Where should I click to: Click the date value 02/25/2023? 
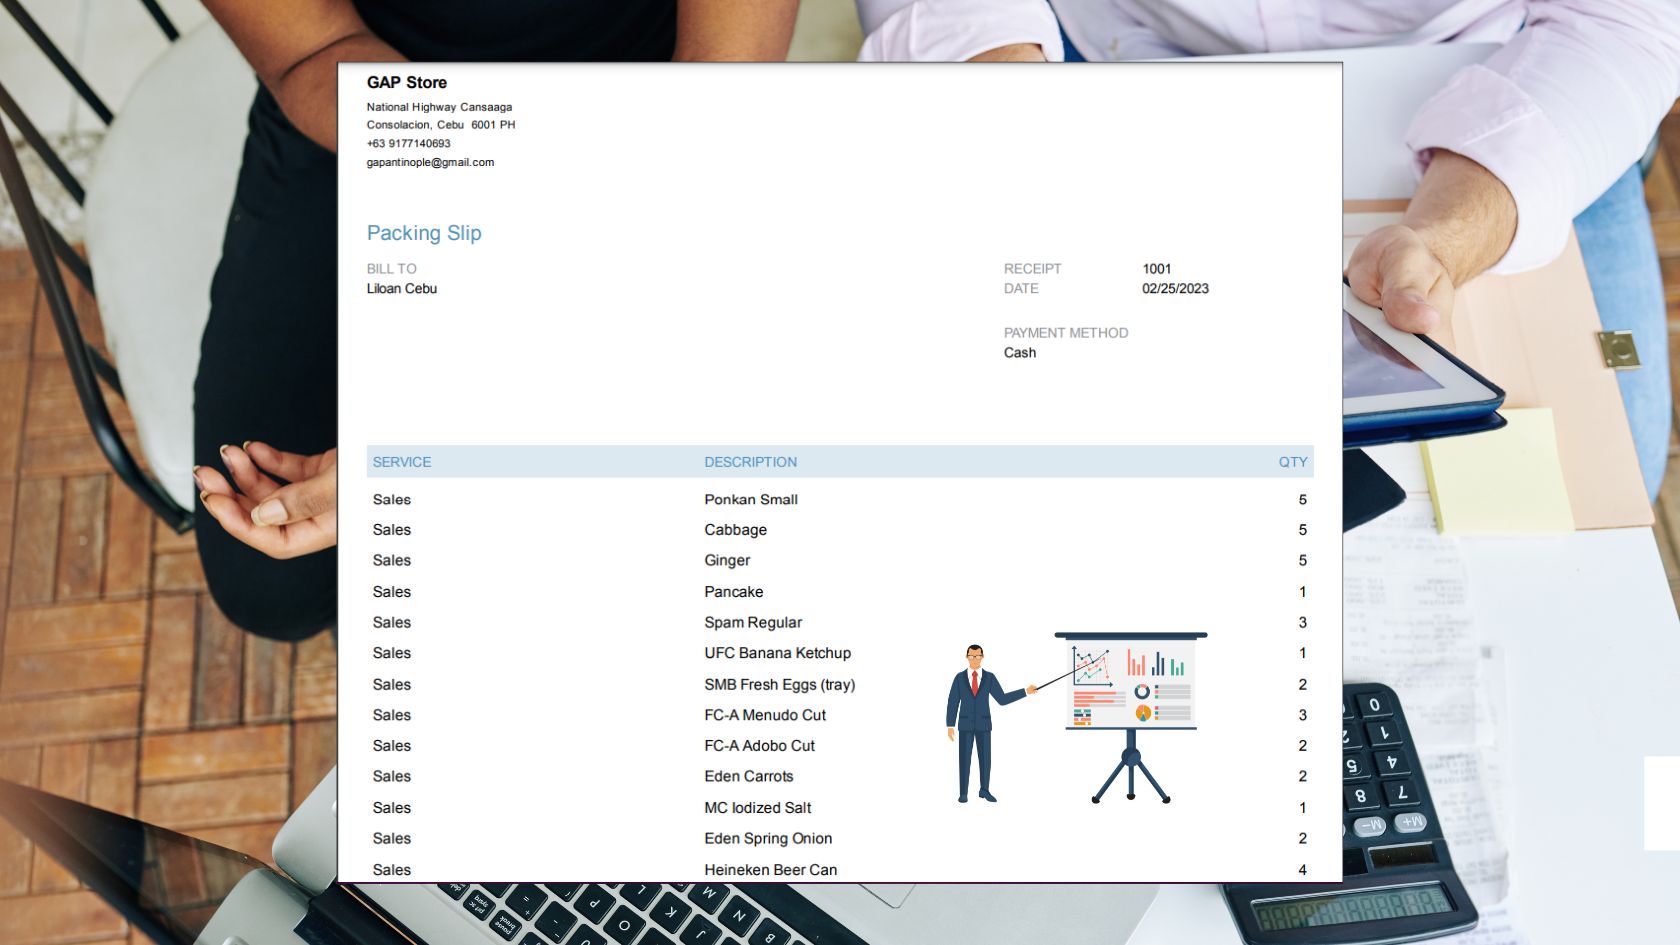(x=1175, y=288)
